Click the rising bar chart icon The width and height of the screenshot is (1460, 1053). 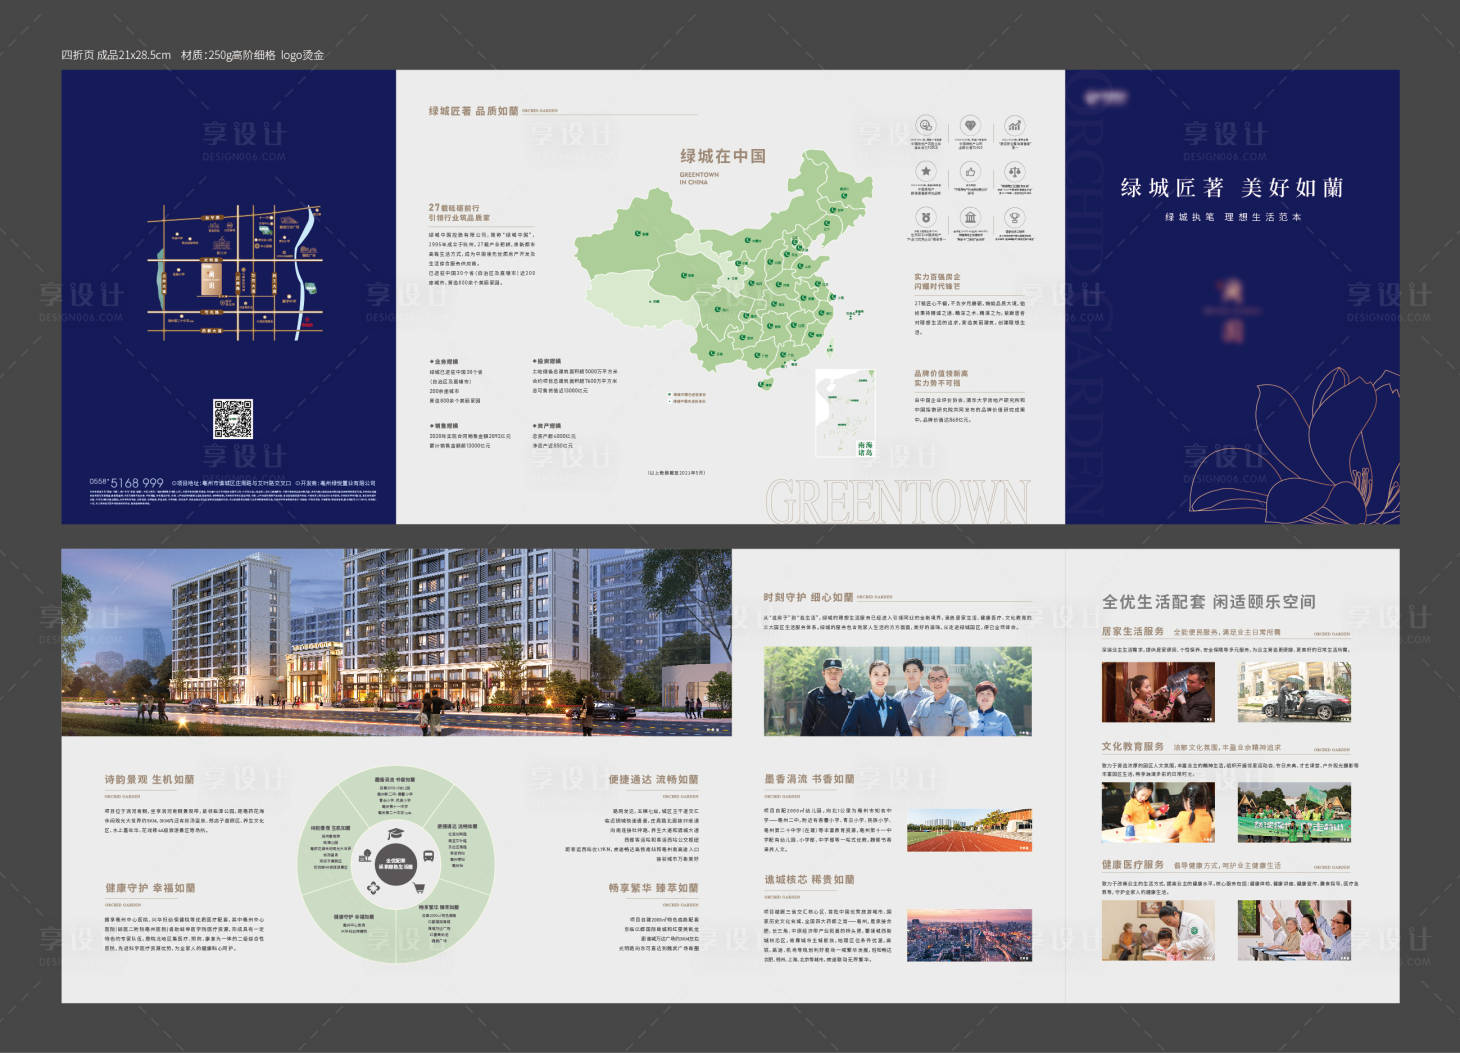[1014, 126]
